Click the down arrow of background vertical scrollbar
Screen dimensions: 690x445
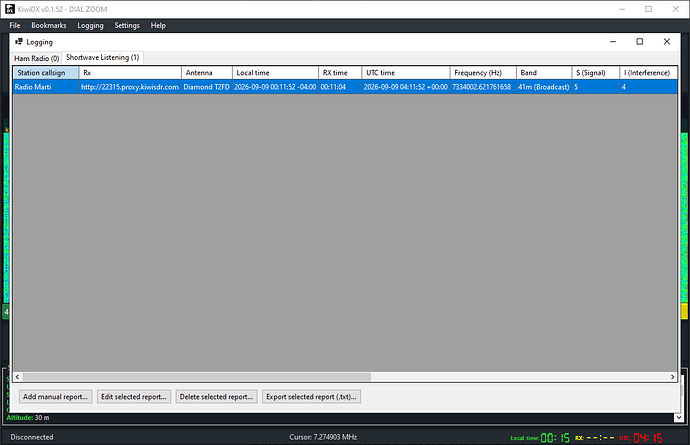(679, 417)
